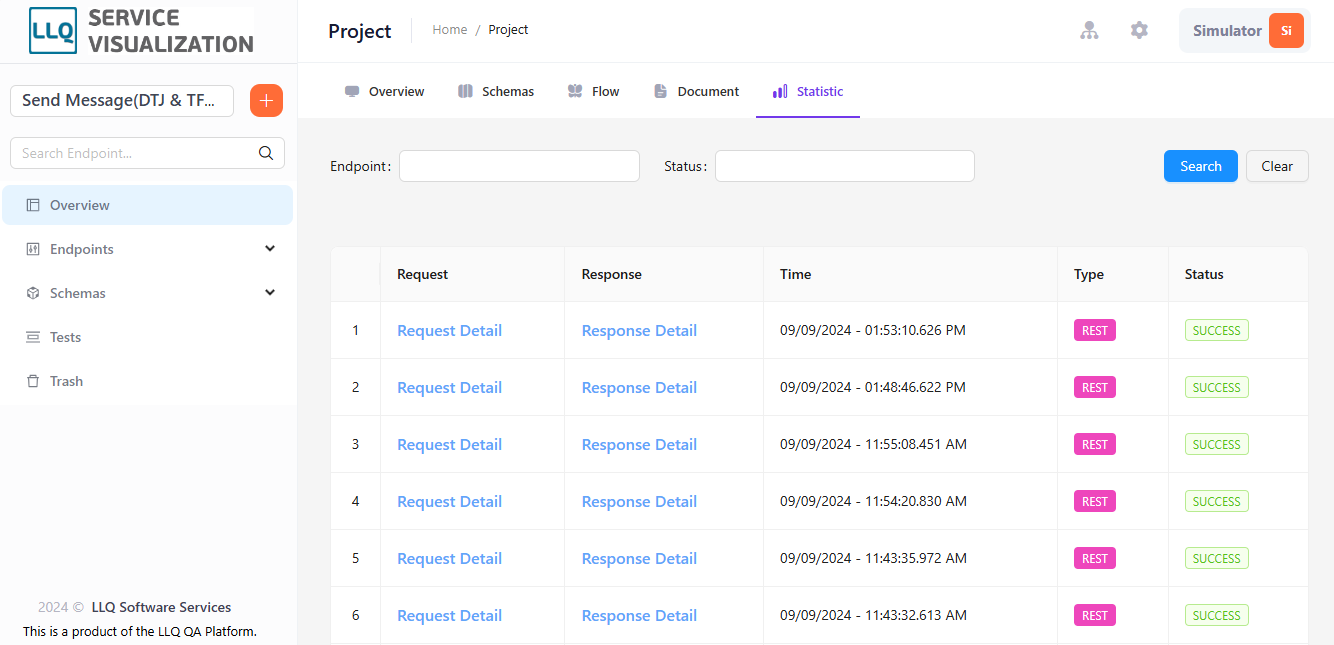1334x645 pixels.
Task: Click the Endpoint filter input field
Action: [x=519, y=166]
